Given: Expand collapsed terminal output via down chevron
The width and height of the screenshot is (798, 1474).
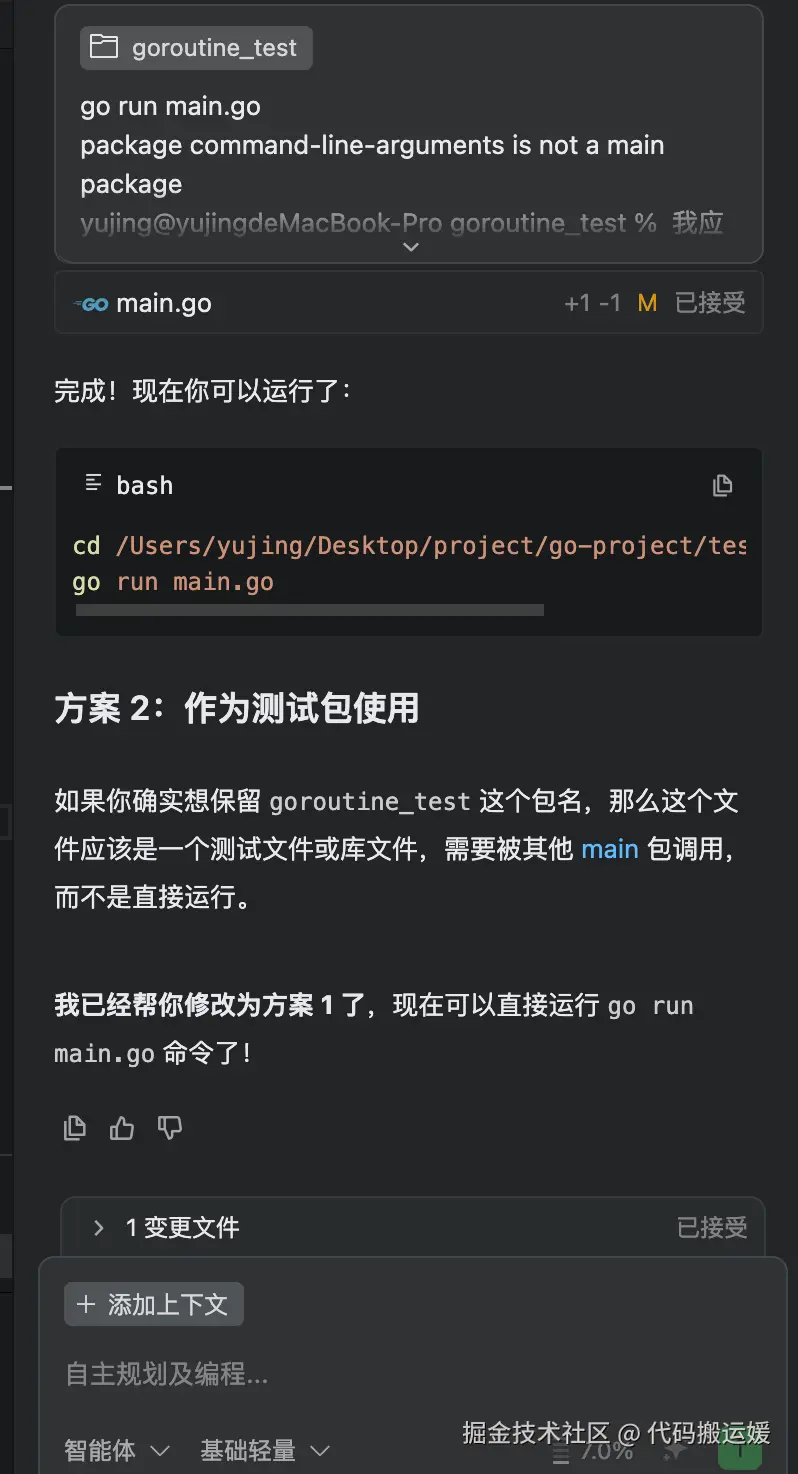Looking at the screenshot, I should click(410, 247).
